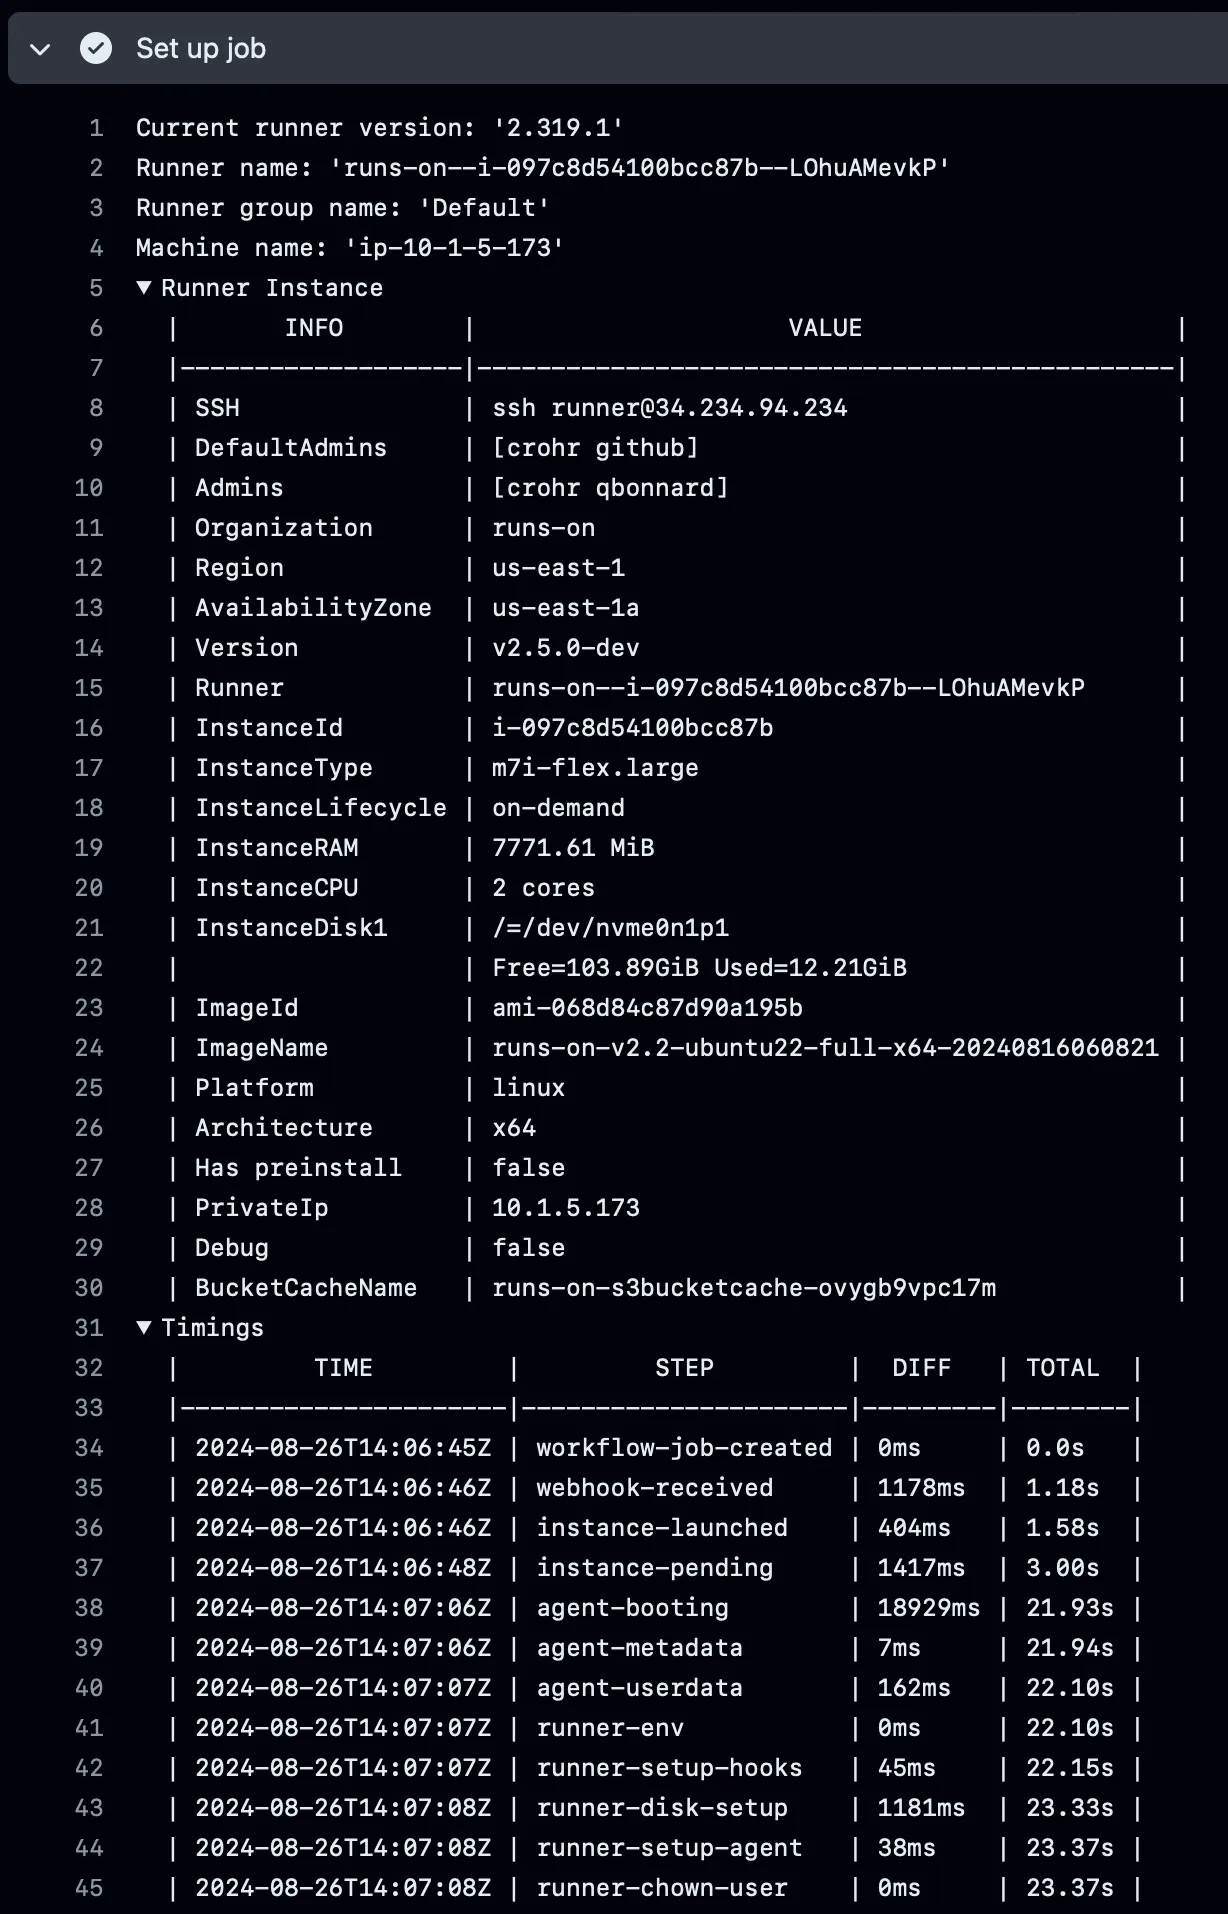Collapse the Timings group
1228x1914 pixels.
[143, 1328]
